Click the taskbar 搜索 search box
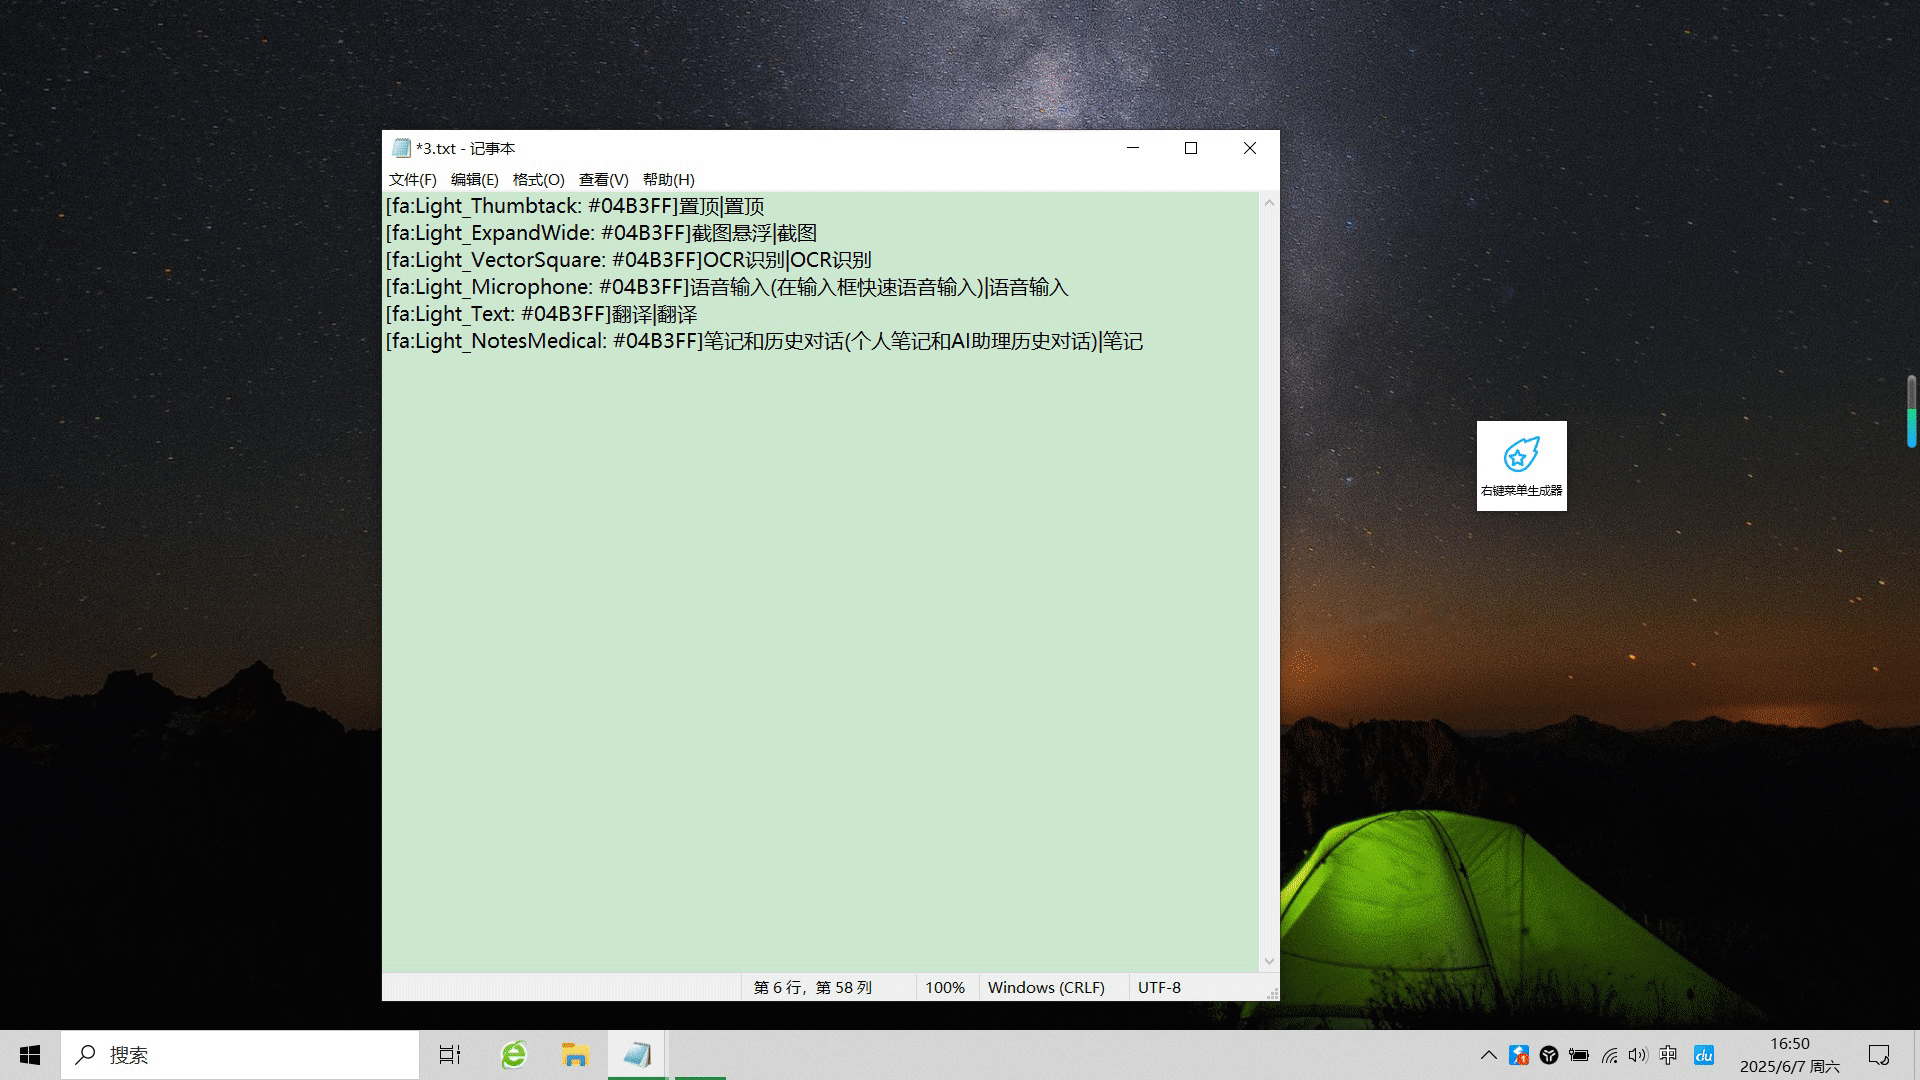This screenshot has height=1080, width=1920. click(x=240, y=1055)
